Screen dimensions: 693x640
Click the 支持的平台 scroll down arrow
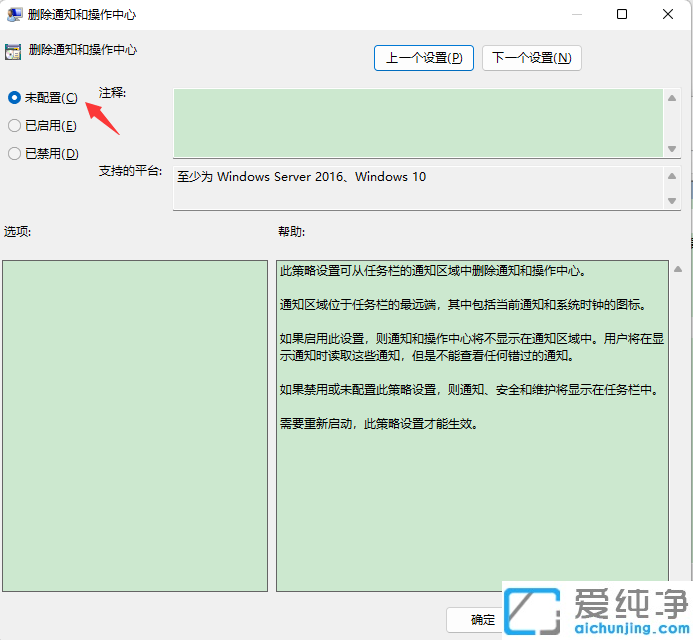pos(672,200)
